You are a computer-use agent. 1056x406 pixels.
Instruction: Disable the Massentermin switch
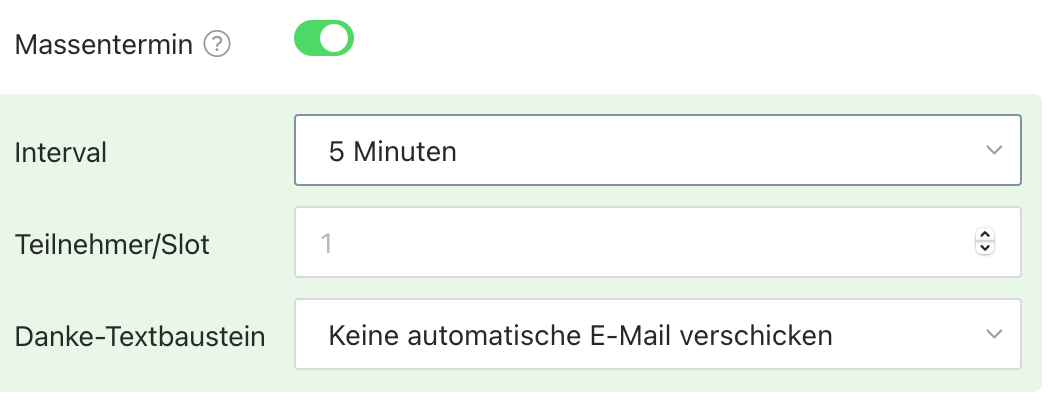pyautogui.click(x=324, y=38)
